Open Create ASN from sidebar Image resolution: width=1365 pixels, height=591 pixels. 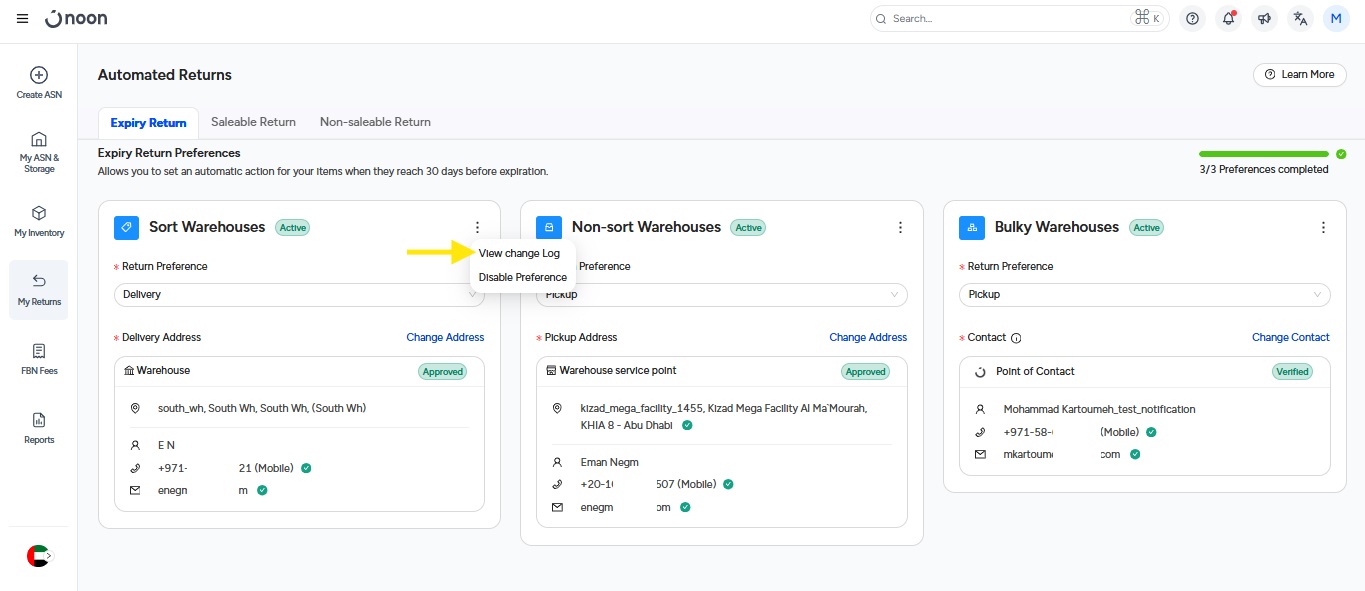[39, 81]
